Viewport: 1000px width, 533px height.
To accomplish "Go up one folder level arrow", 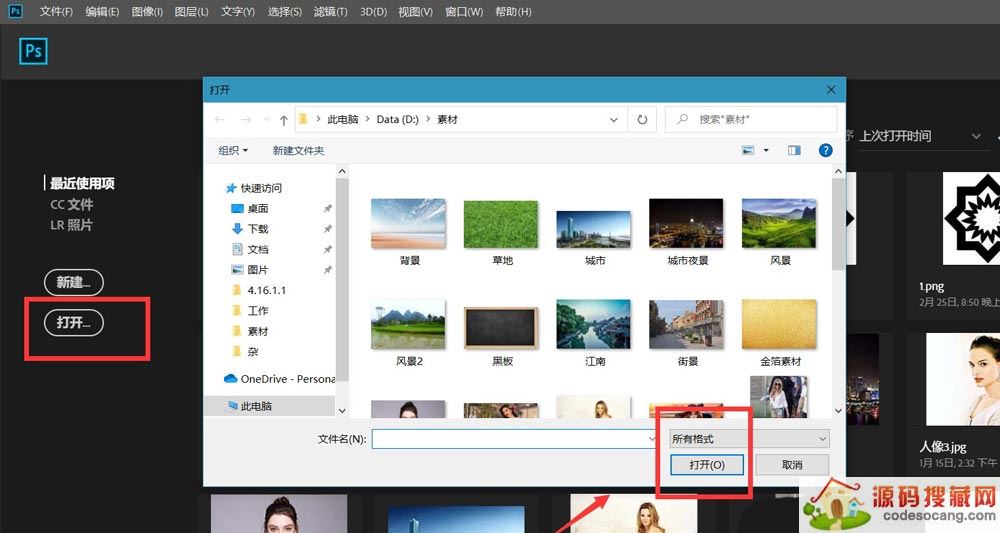I will pos(284,120).
